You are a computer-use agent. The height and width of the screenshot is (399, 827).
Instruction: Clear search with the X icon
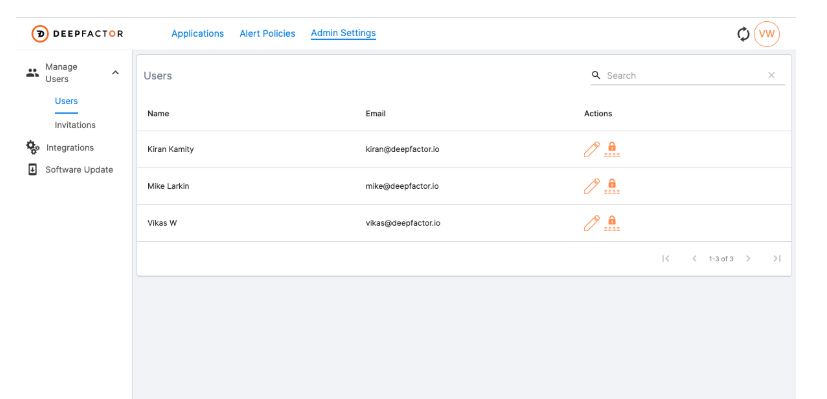click(772, 75)
